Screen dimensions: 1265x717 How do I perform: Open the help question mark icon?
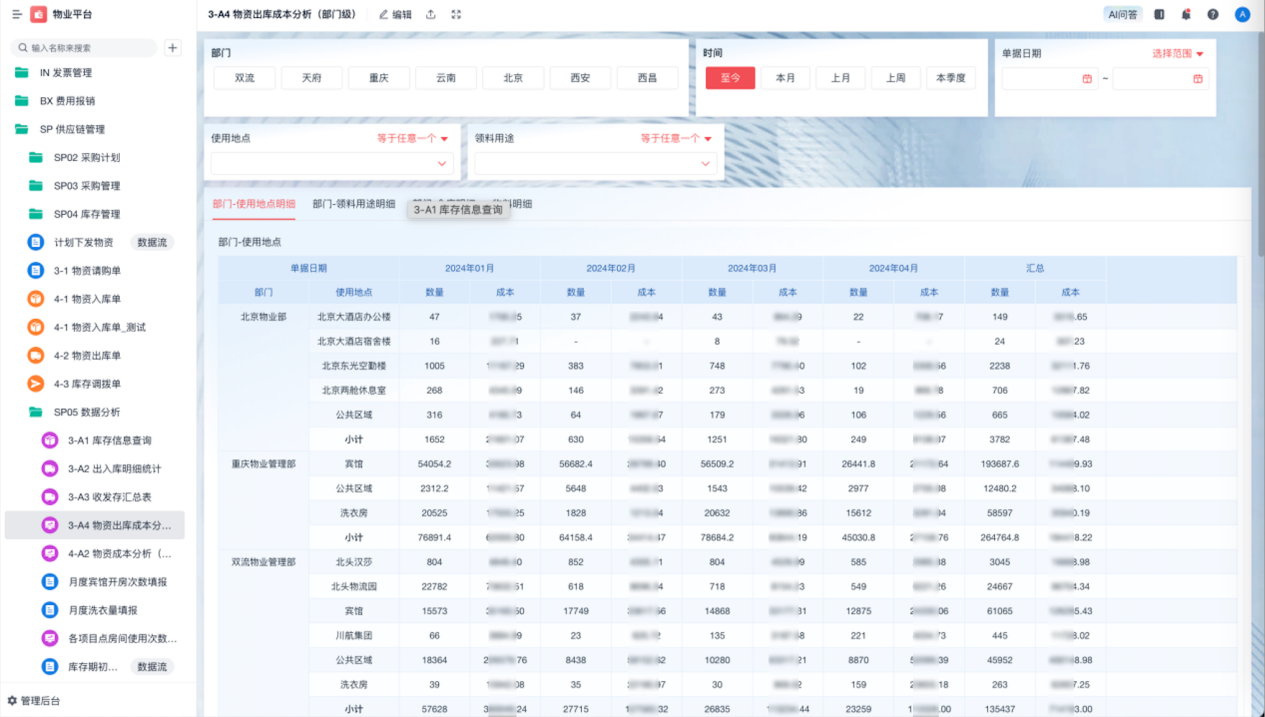point(1212,15)
